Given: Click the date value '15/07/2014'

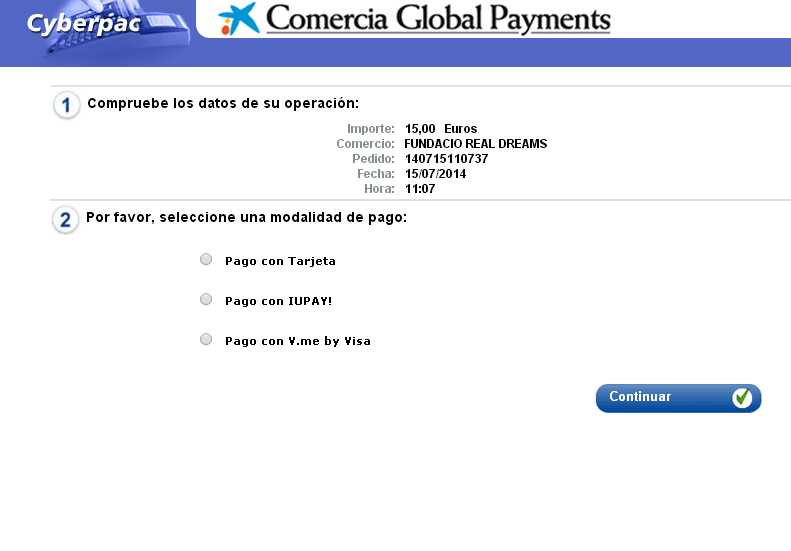Looking at the screenshot, I should tap(435, 174).
